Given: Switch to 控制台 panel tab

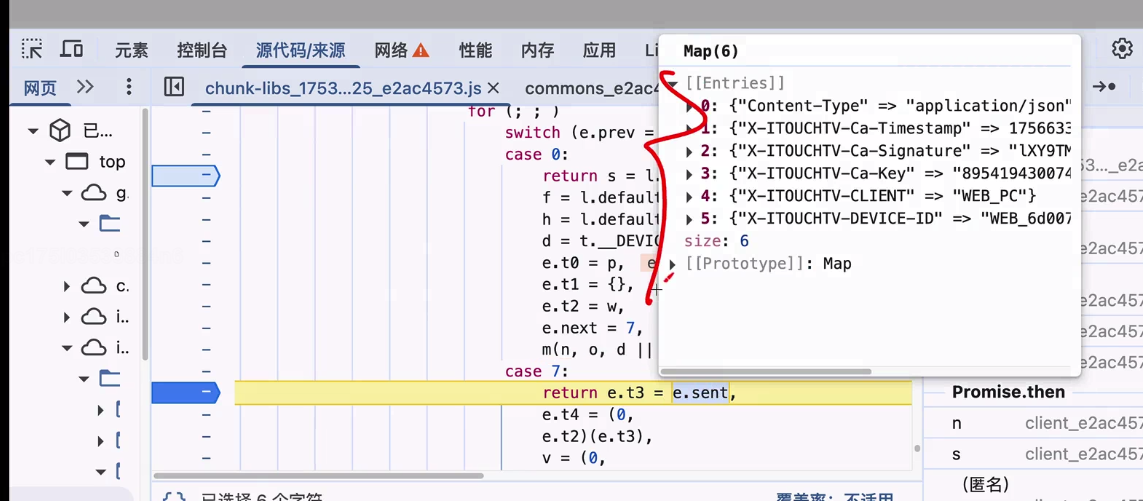Looking at the screenshot, I should coord(202,50).
